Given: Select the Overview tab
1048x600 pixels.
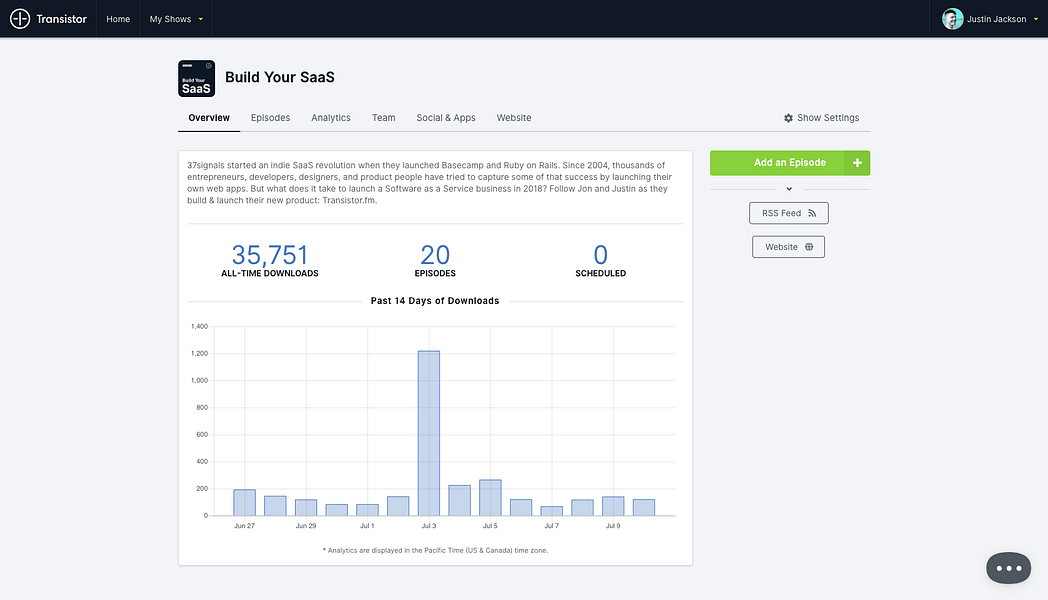Looking at the screenshot, I should [209, 118].
